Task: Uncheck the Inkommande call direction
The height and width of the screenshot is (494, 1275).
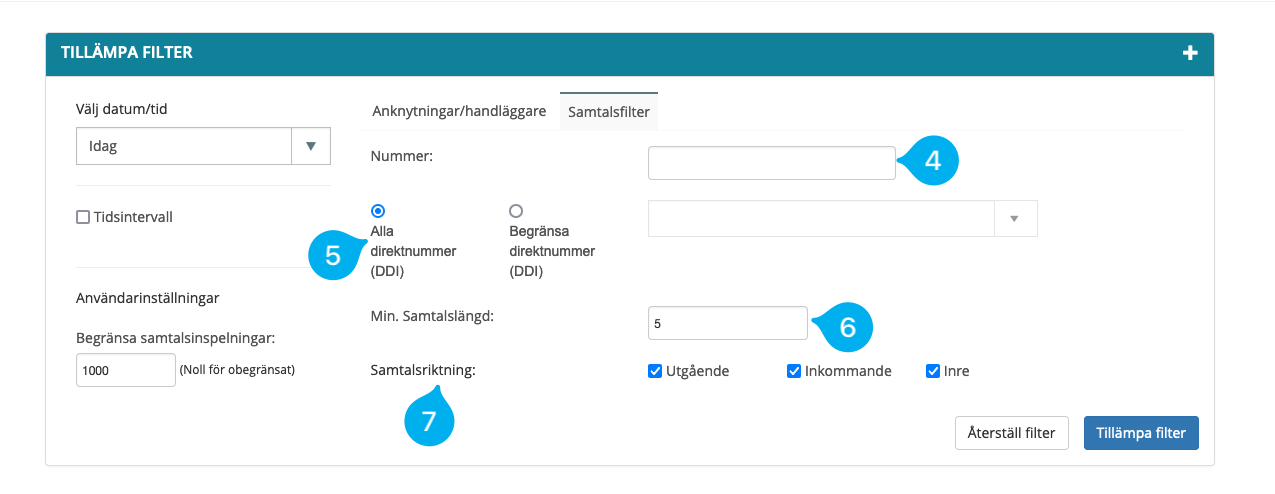Action: click(x=794, y=371)
